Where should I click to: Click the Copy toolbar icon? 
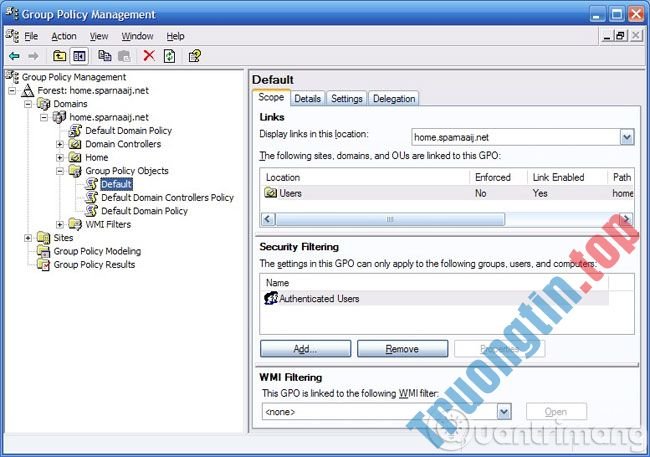105,56
